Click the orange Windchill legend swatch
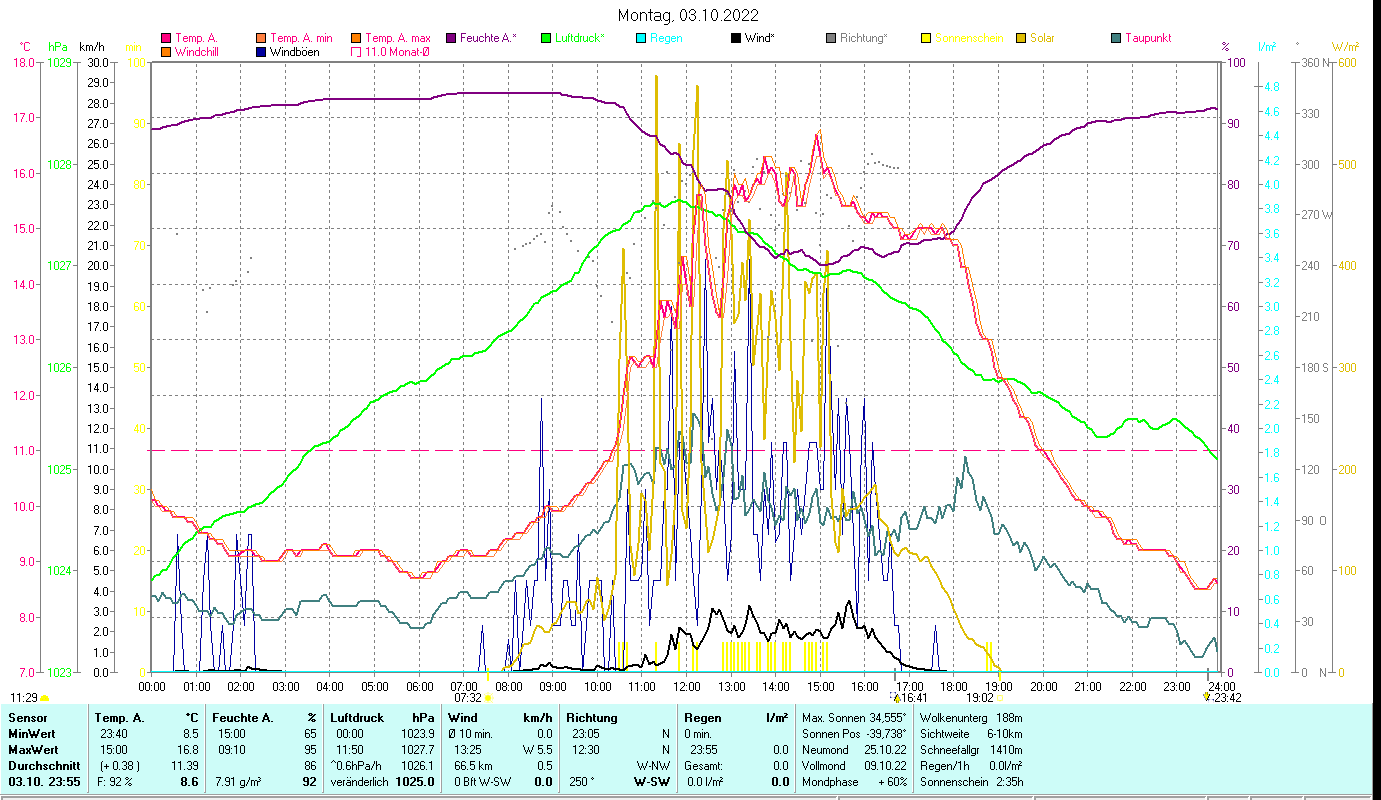Screen dimensions: 1381x800 [x=166, y=51]
